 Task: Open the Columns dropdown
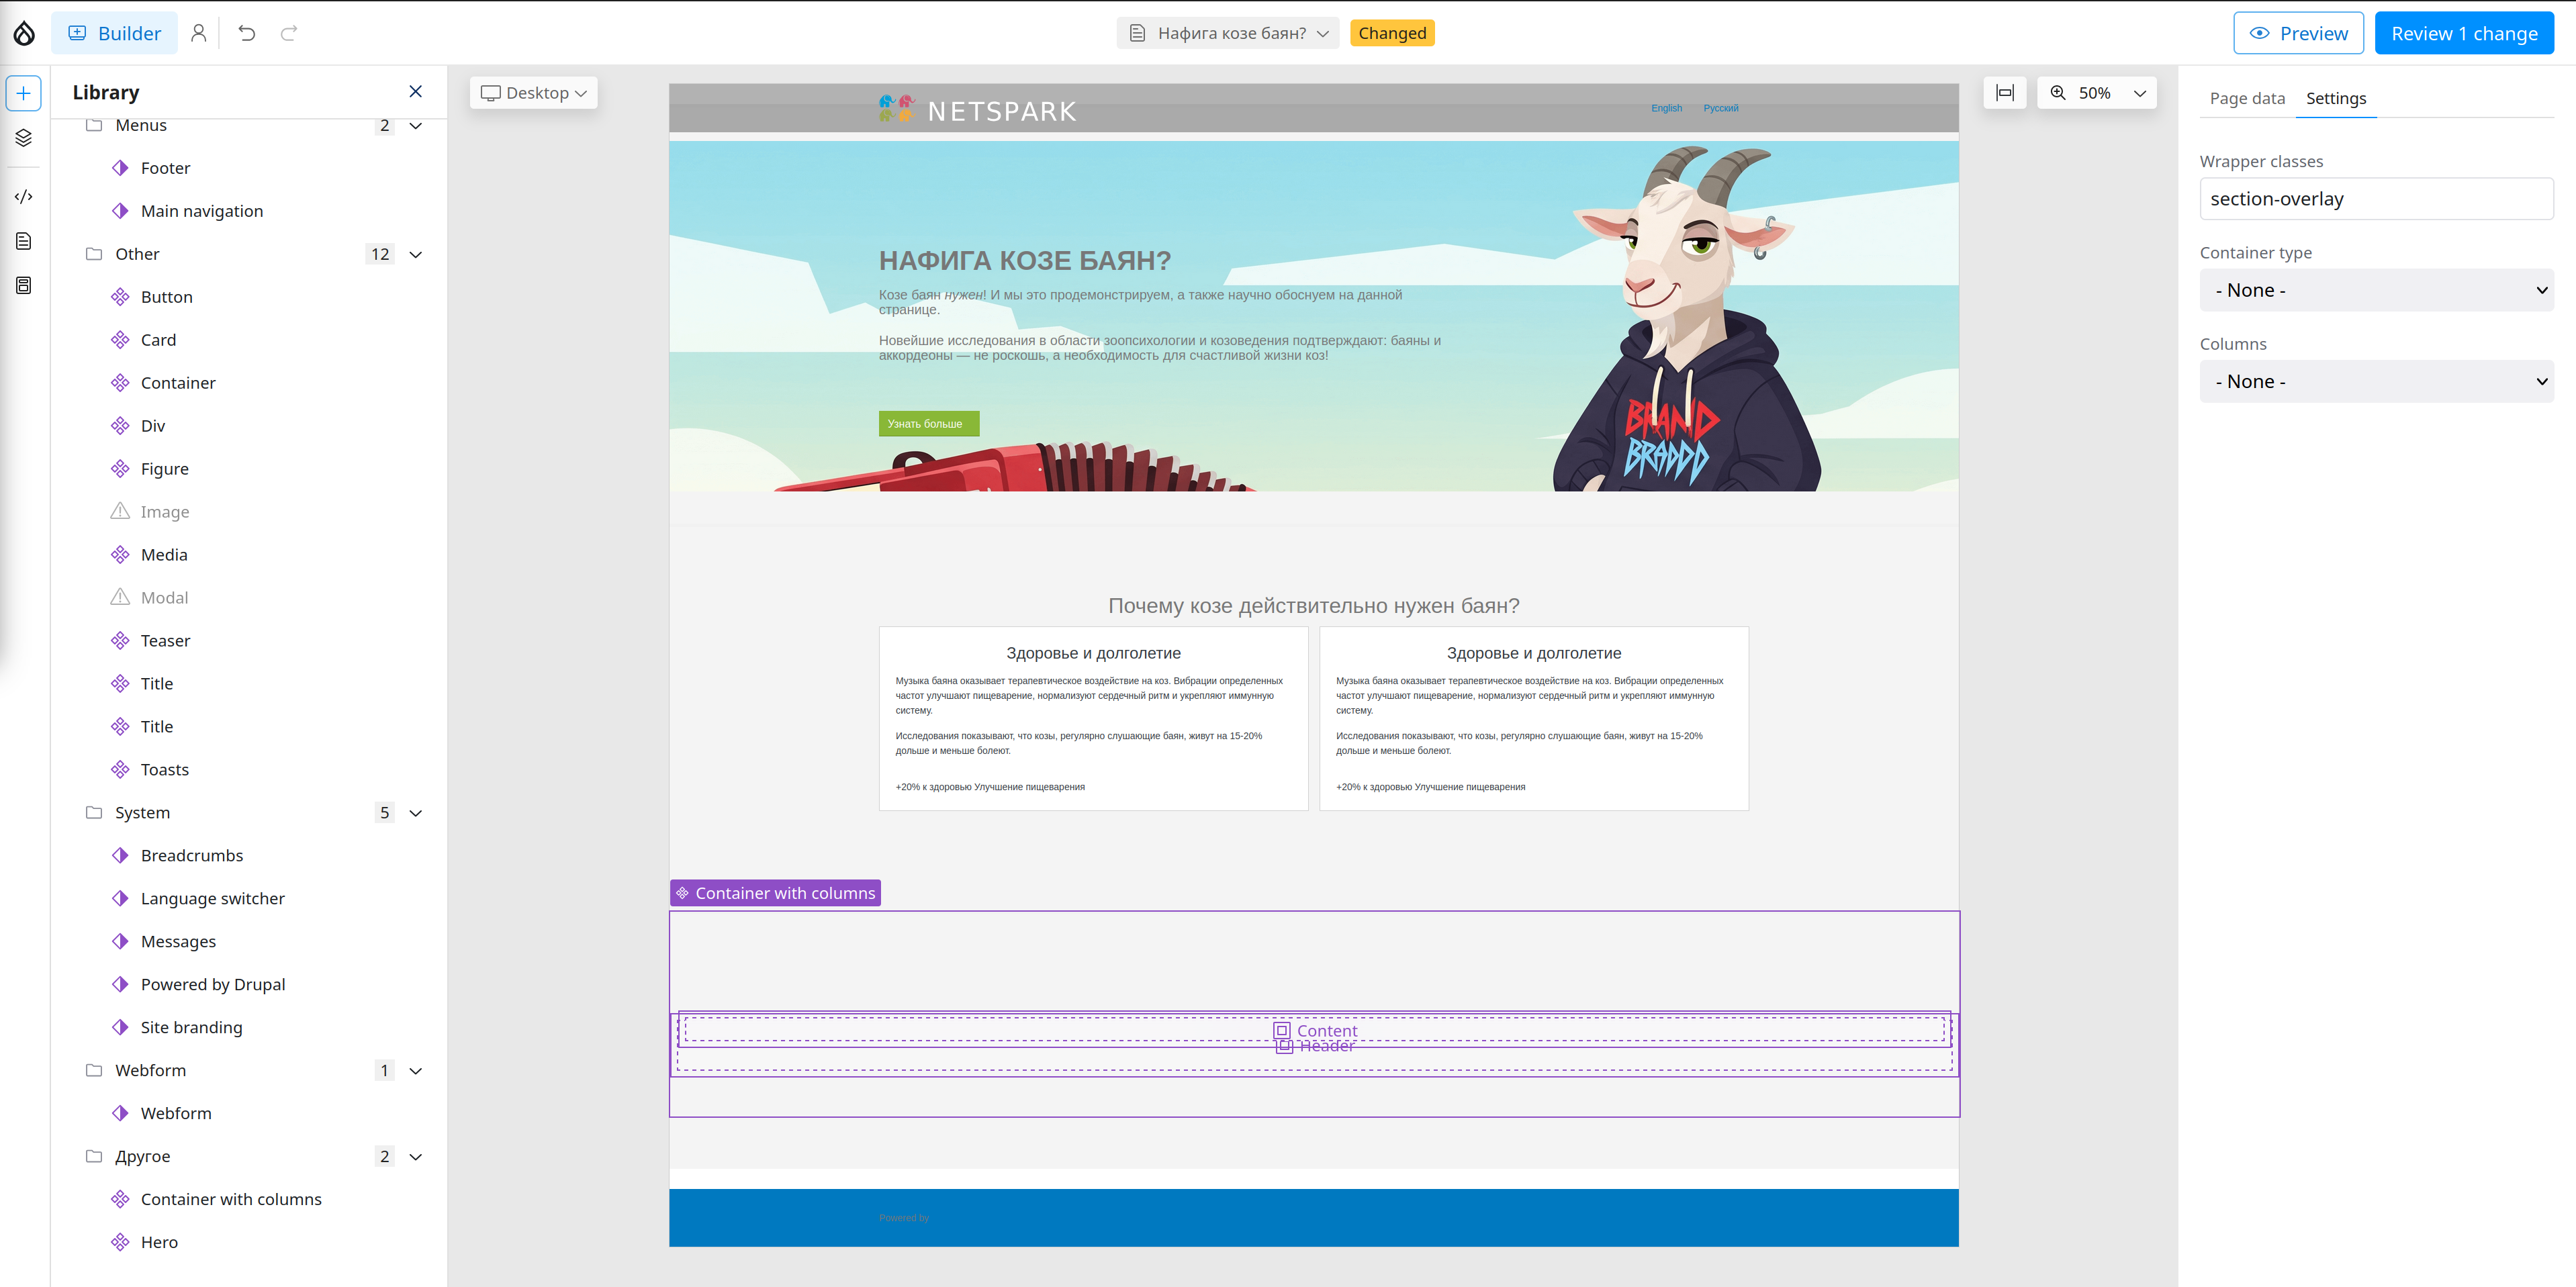pos(2376,381)
